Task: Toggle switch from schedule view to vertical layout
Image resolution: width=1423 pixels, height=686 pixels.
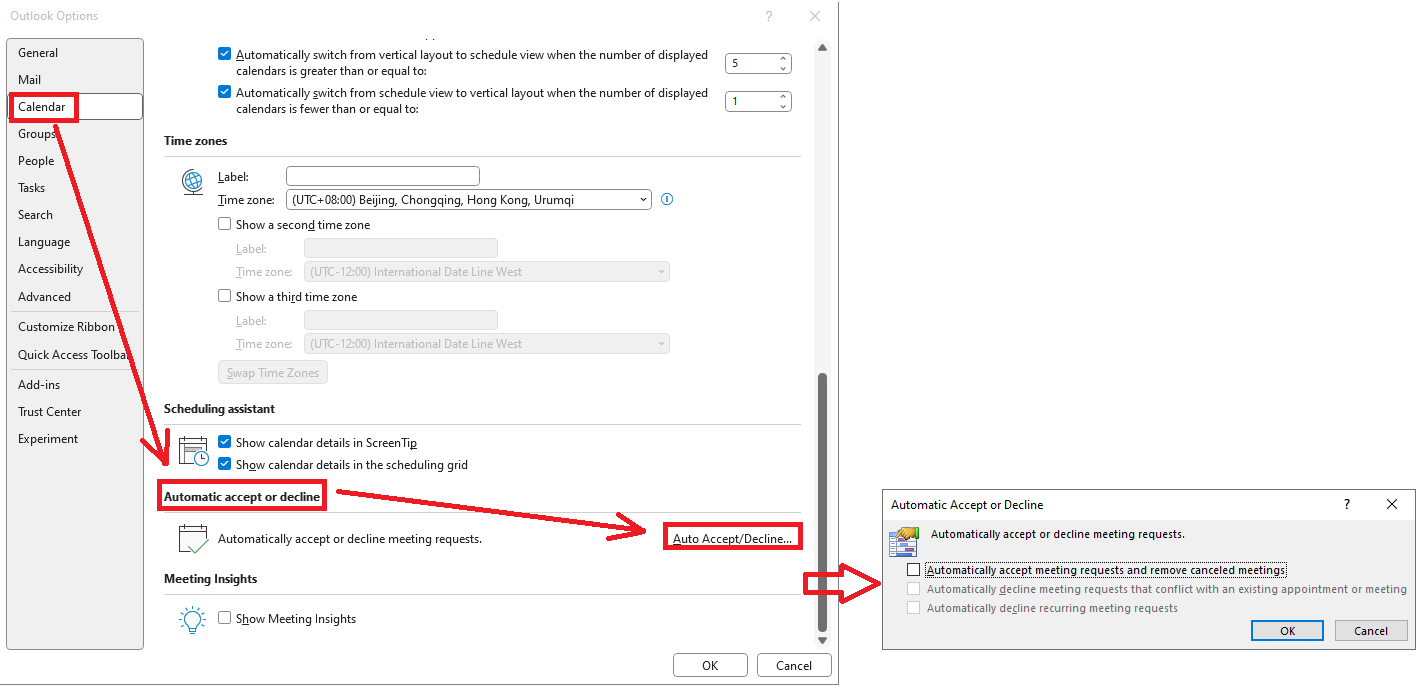Action: pyautogui.click(x=224, y=93)
